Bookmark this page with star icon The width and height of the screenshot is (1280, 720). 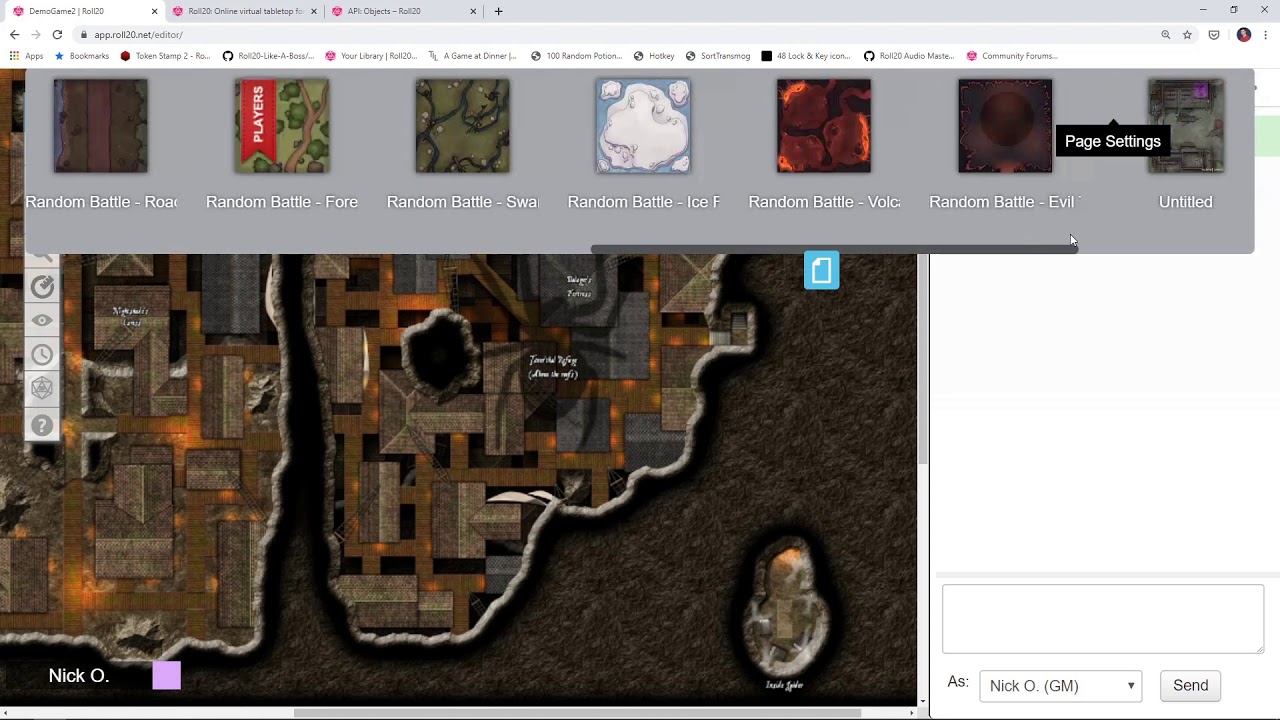(x=1187, y=35)
